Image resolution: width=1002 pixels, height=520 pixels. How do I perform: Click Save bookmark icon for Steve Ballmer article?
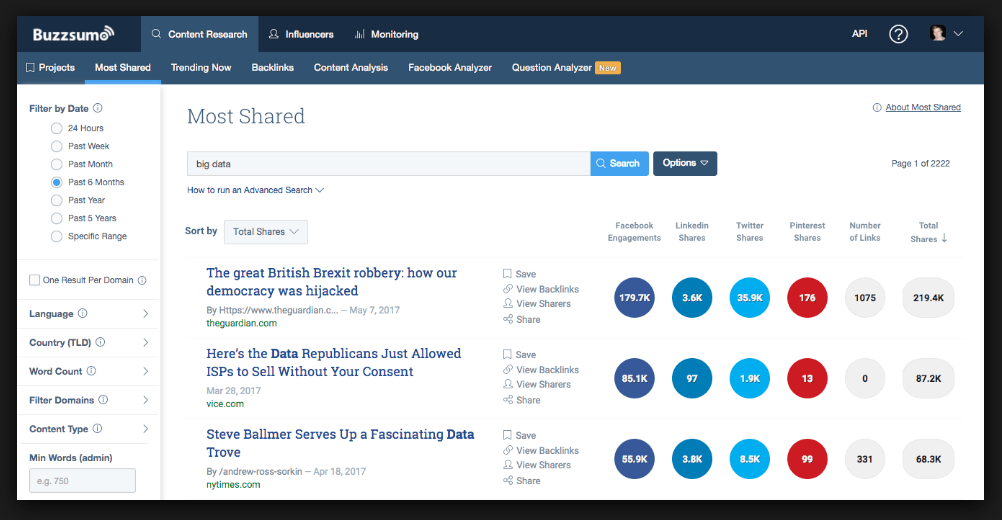click(x=507, y=435)
